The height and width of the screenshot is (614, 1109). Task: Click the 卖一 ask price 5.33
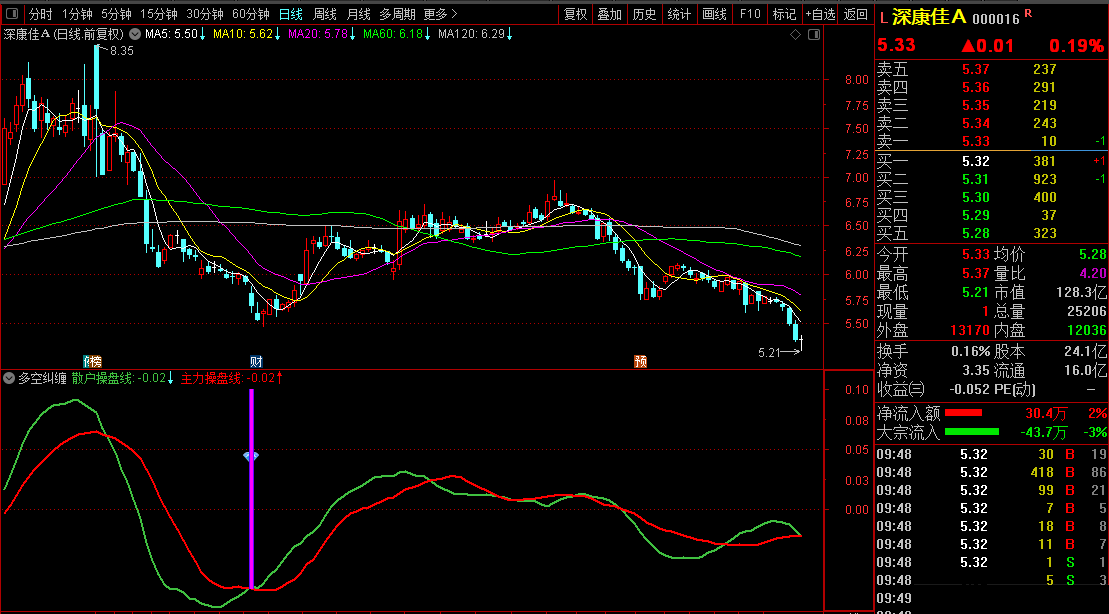[975, 141]
